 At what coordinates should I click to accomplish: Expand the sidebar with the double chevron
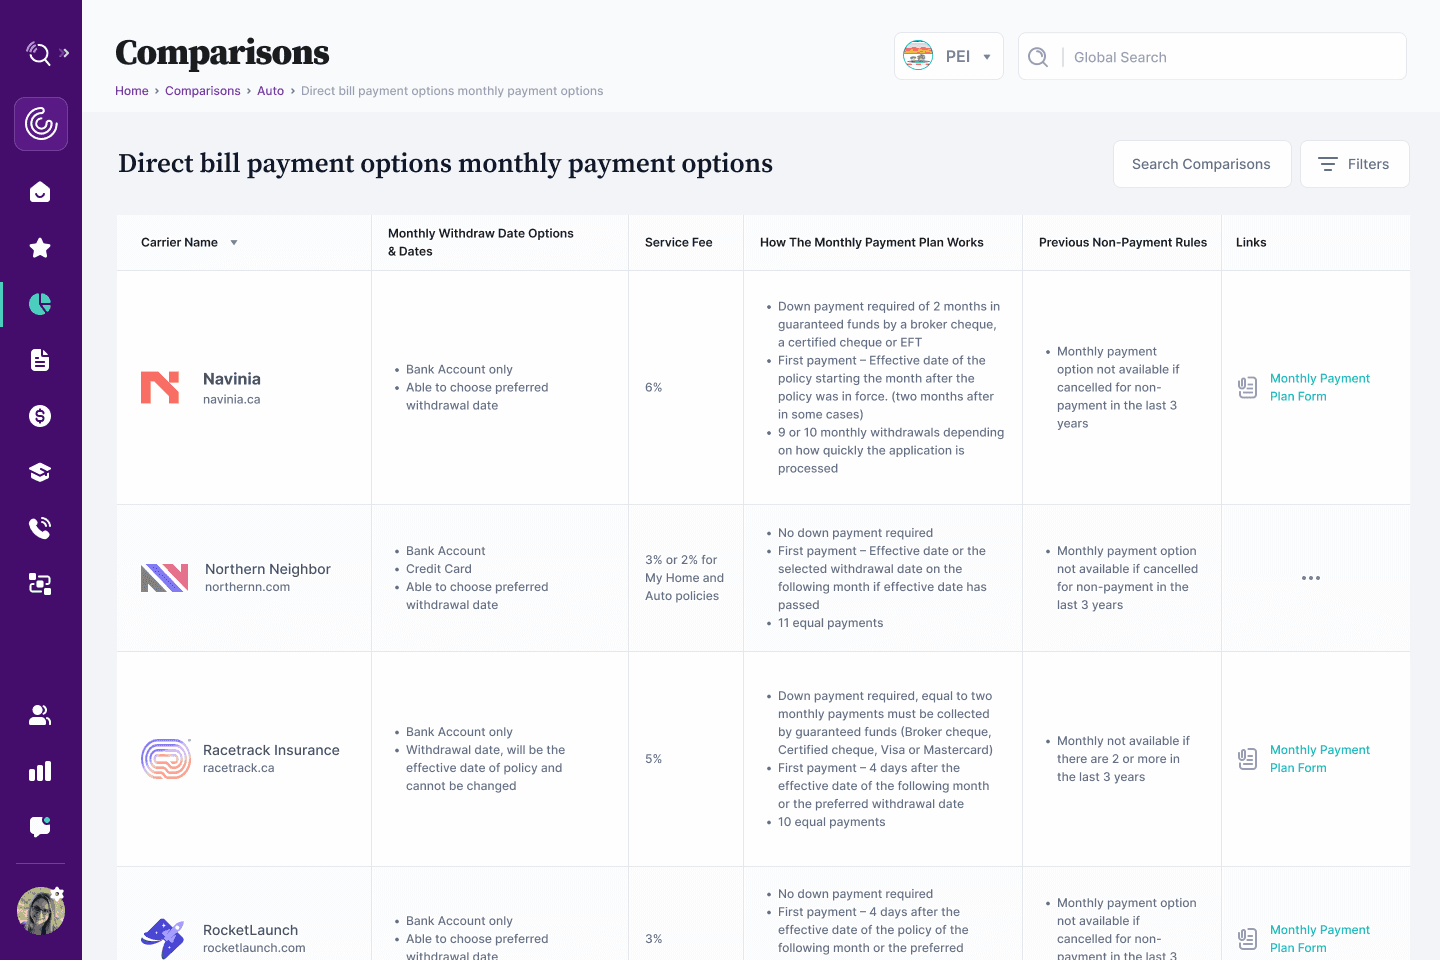[65, 53]
